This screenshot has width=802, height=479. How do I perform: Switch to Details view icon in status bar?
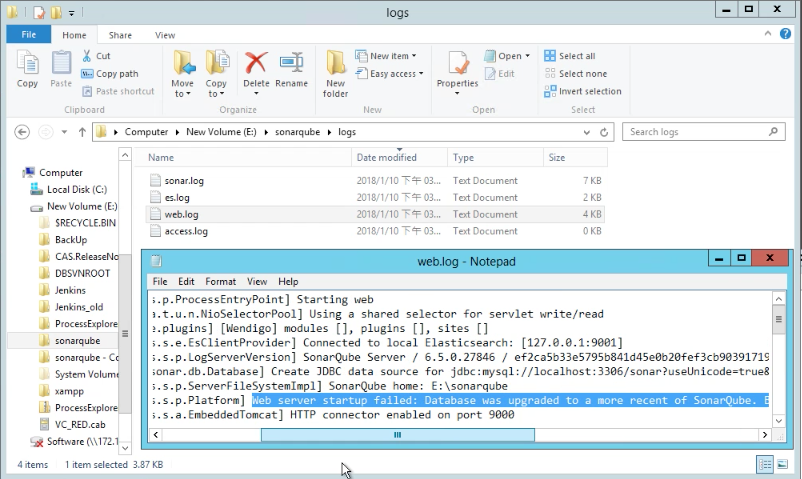click(765, 465)
